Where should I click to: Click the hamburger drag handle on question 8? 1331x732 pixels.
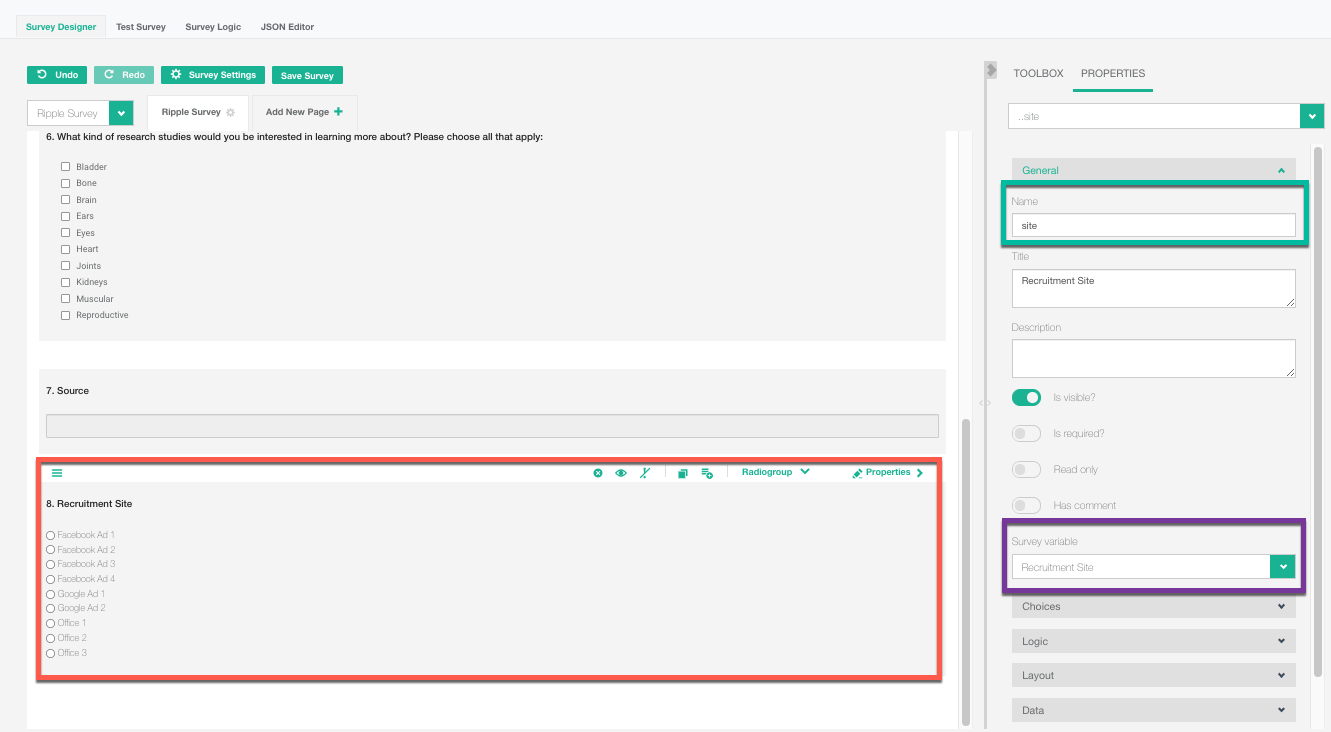click(x=57, y=473)
